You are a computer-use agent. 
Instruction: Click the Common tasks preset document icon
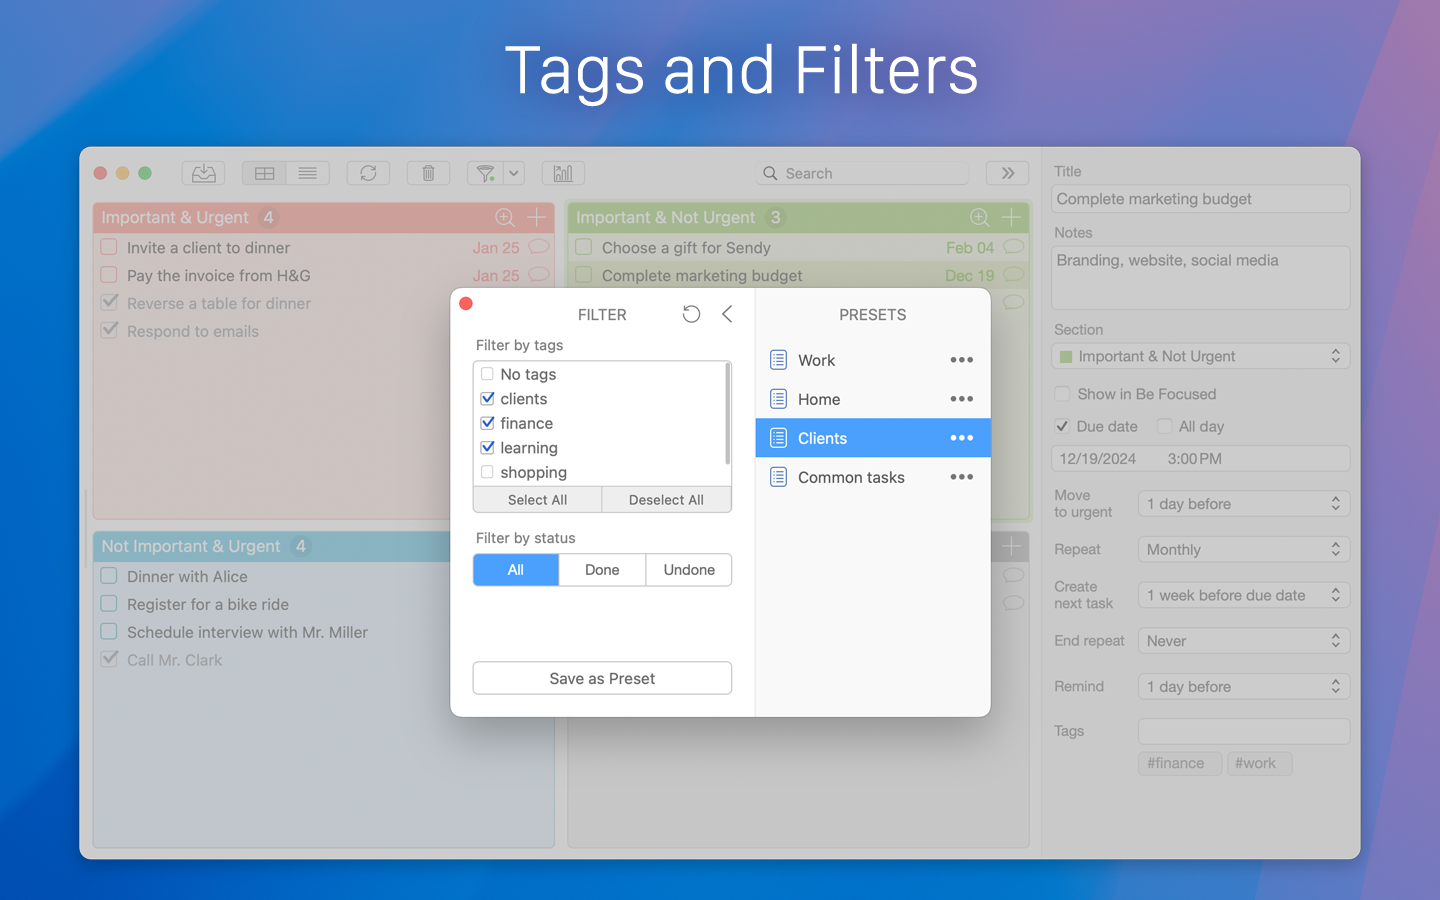click(x=779, y=477)
